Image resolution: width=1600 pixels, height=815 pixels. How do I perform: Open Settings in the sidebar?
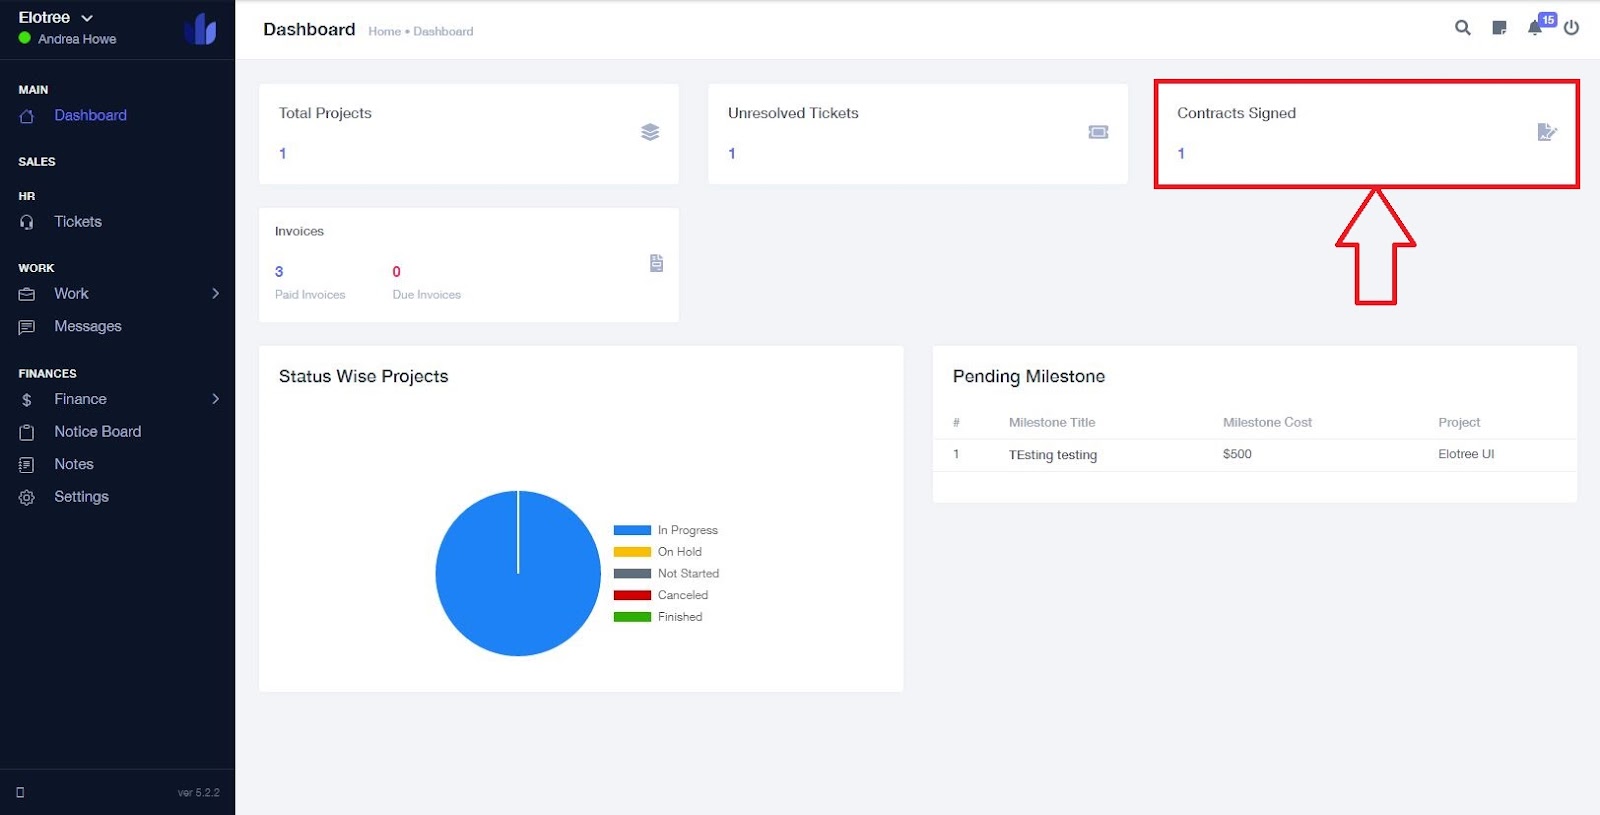(x=81, y=496)
